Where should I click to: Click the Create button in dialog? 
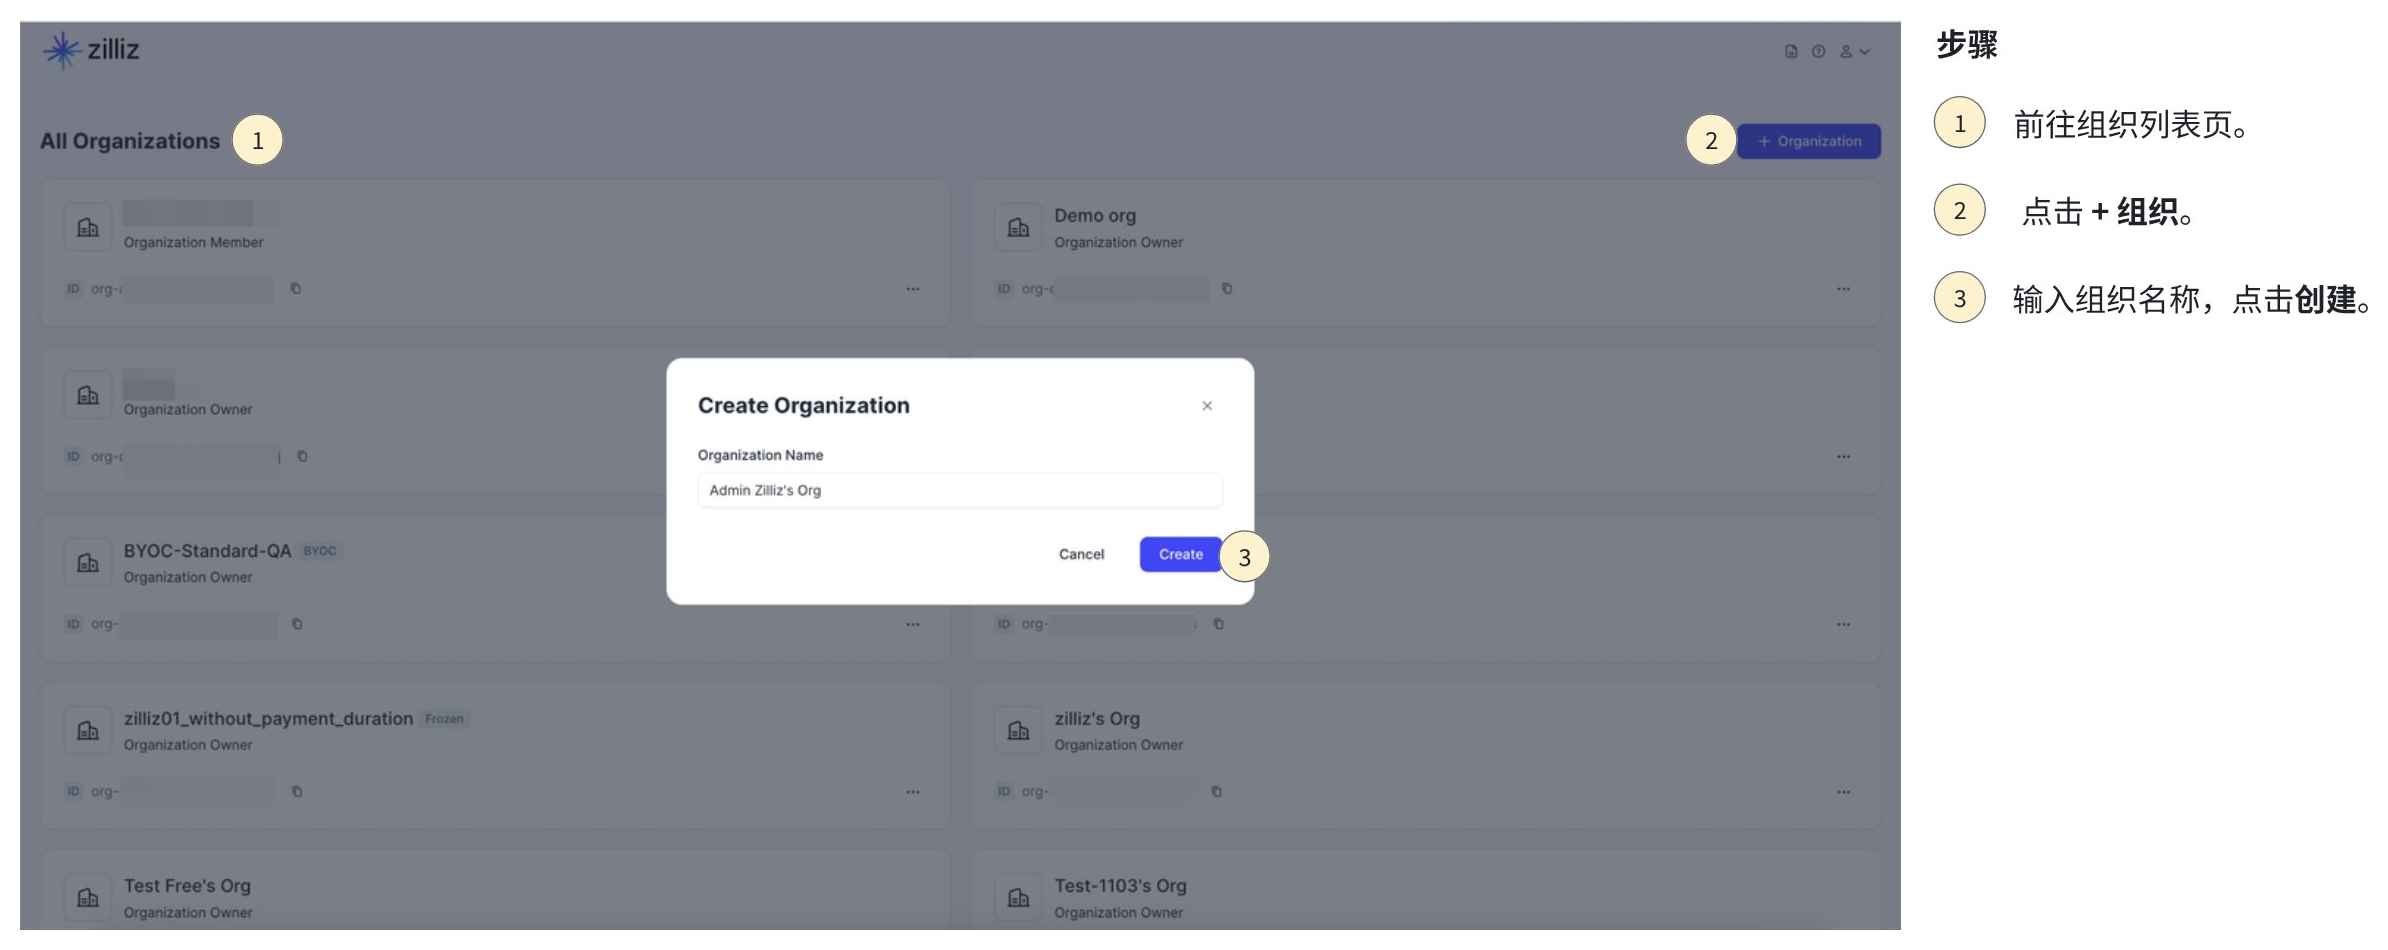coord(1180,554)
